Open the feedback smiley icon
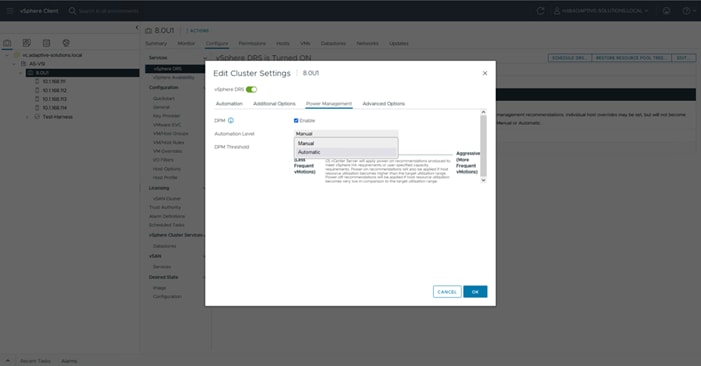Screen dimensions: 701x366 pyautogui.click(x=666, y=11)
